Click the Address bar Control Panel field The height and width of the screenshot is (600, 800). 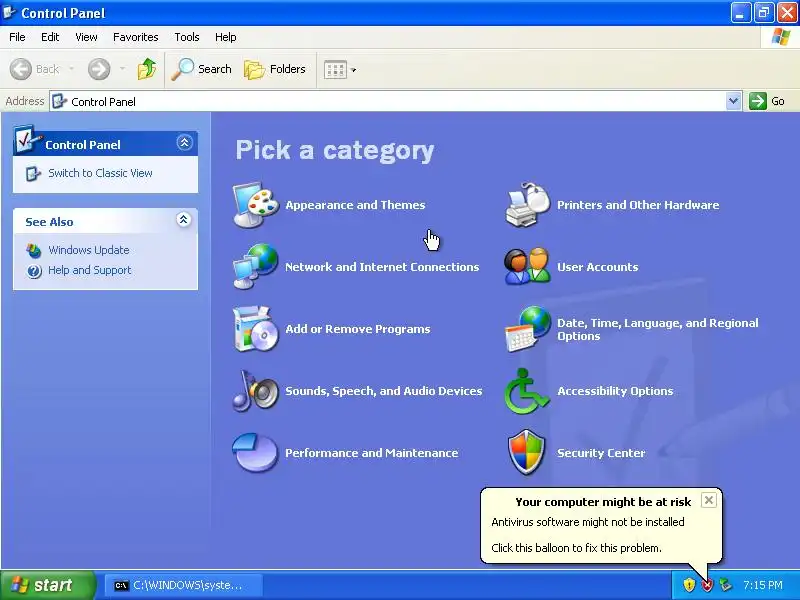395,101
